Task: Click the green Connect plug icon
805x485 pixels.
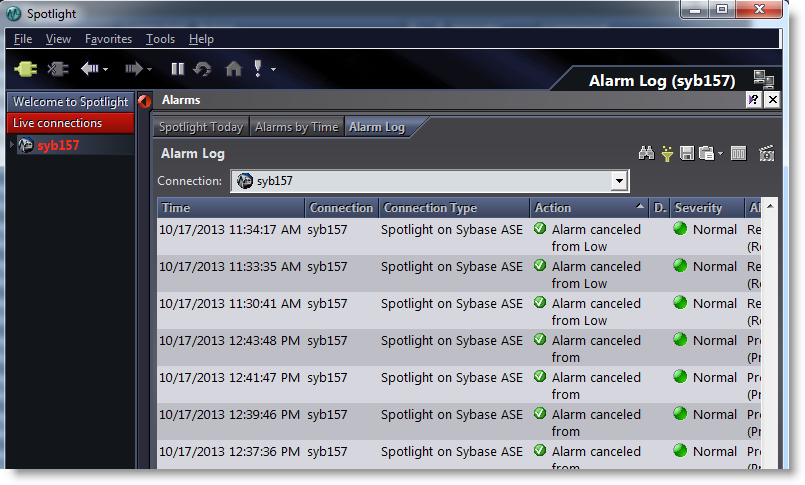Action: pos(25,69)
